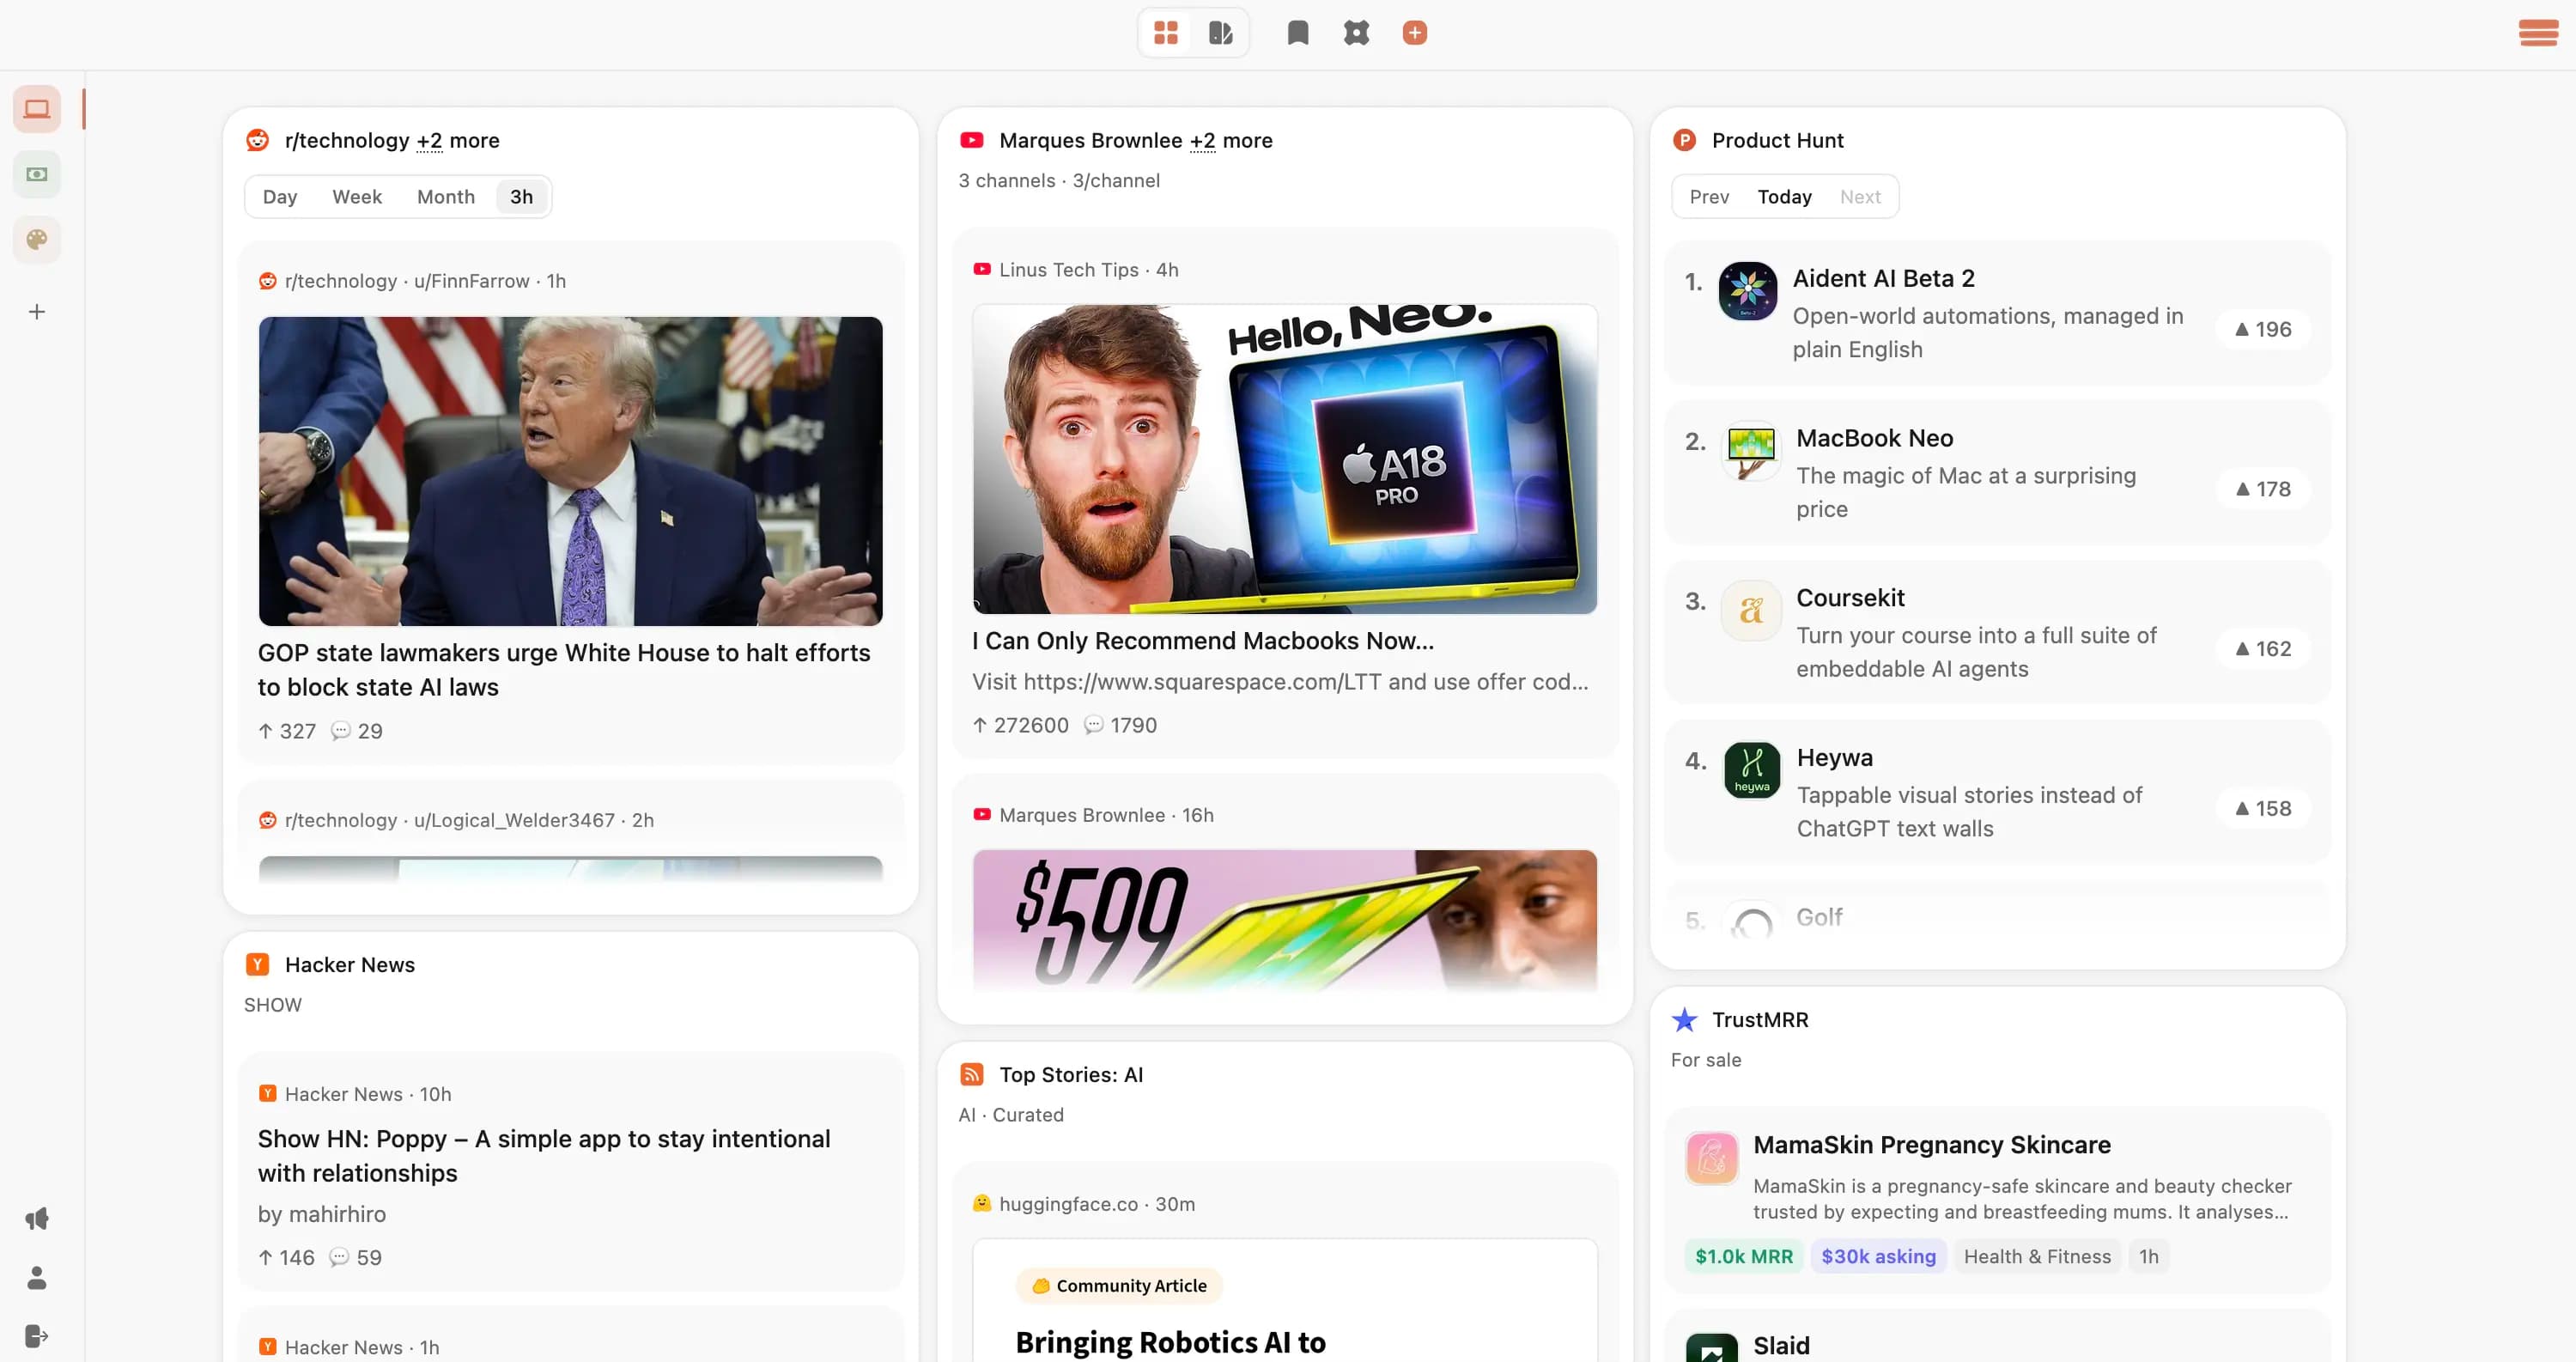Select the laptop workspace icon in the sidebar
Screen dimensions: 2576x1362
coord(36,108)
